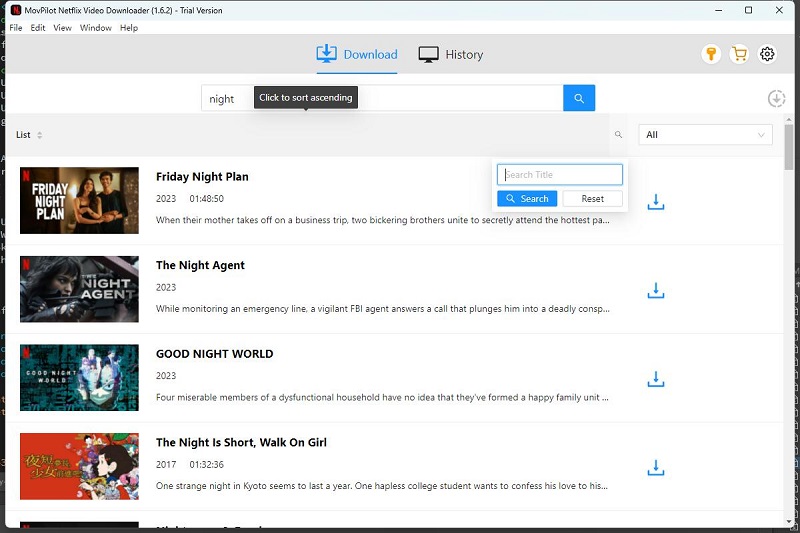Open the View menu

point(62,28)
